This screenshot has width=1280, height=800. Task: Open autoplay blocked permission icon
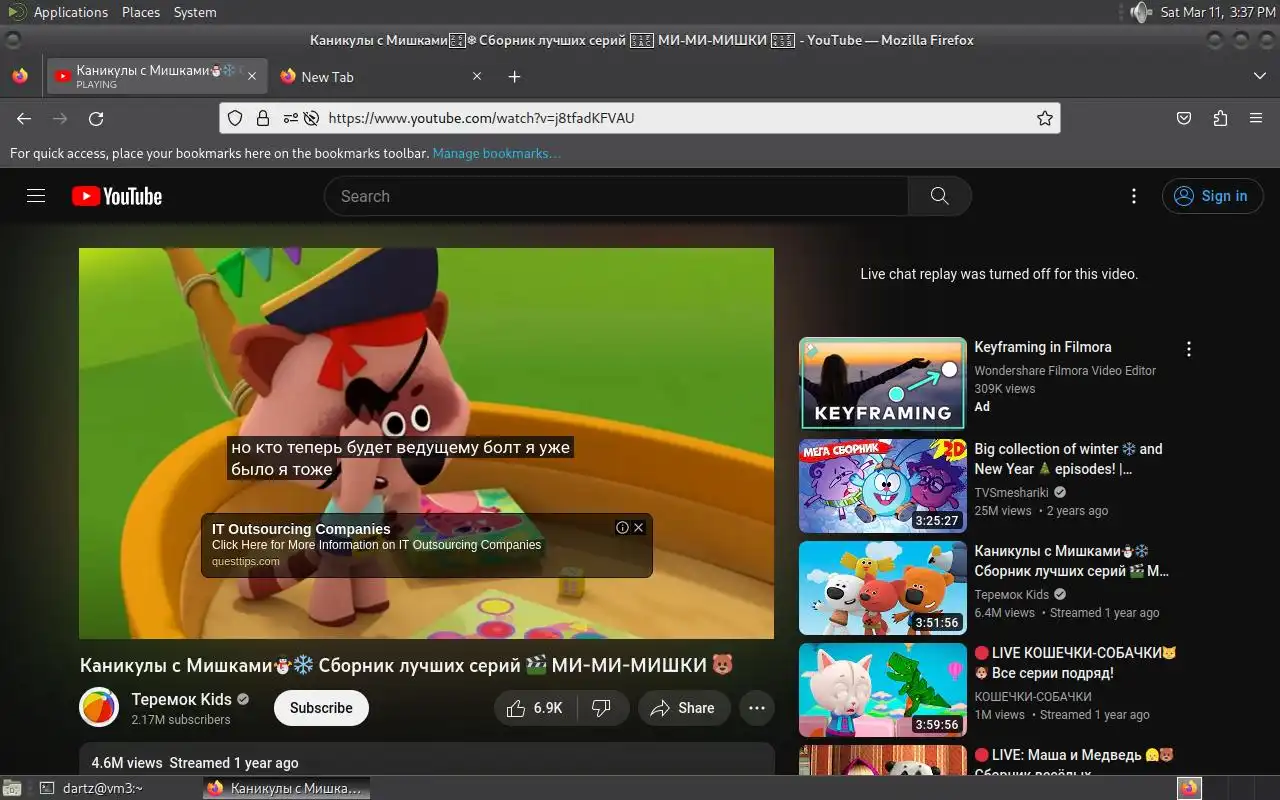click(x=311, y=118)
